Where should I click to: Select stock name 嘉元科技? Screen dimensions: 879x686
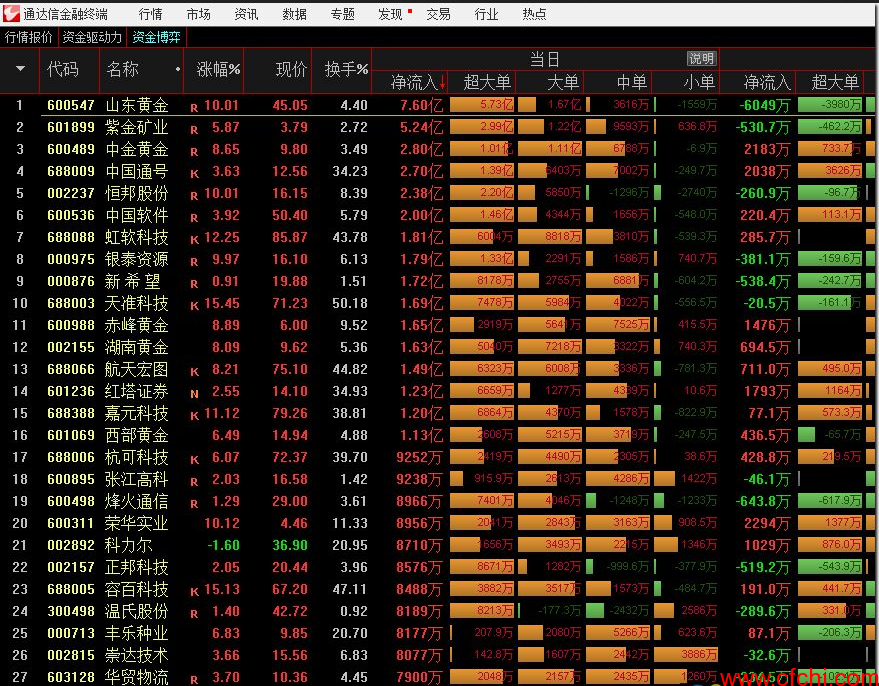coord(137,413)
